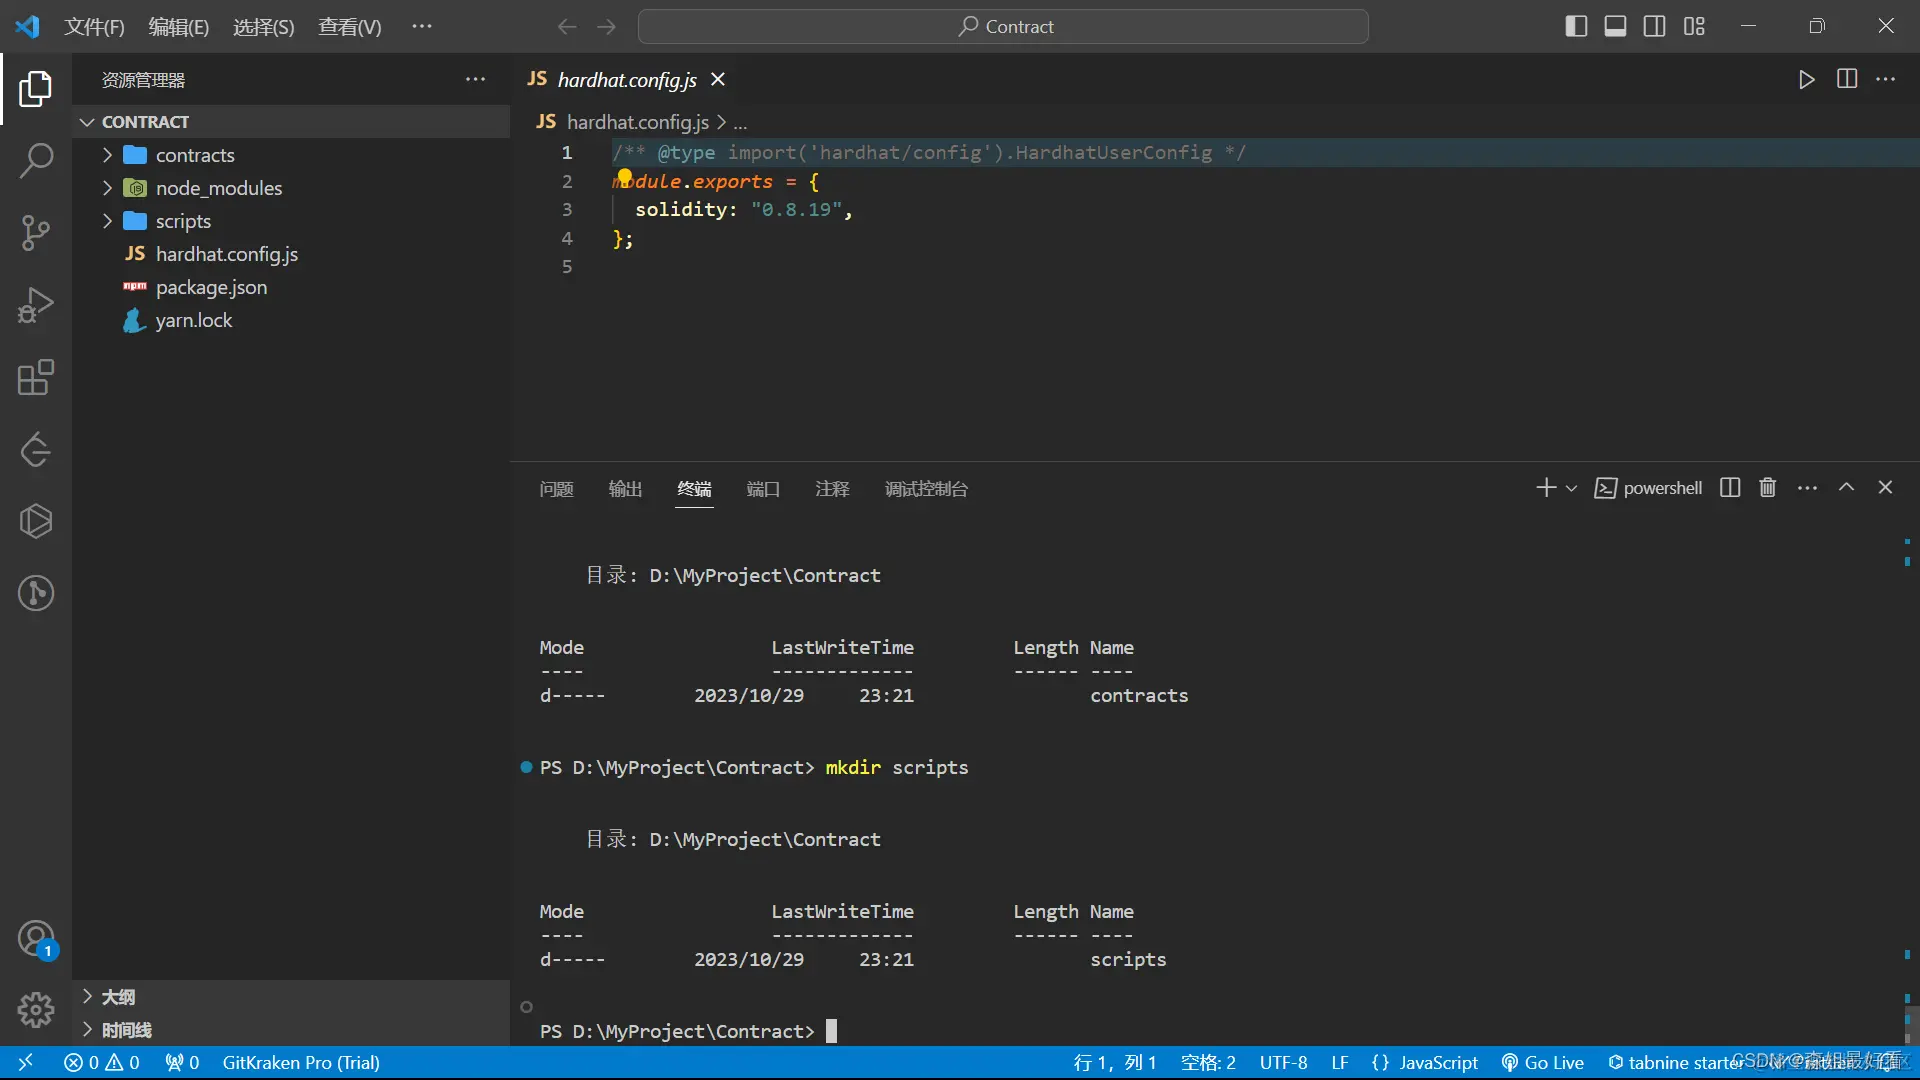This screenshot has width=1920, height=1080.
Task: Open the Extensions view
Action: click(36, 378)
